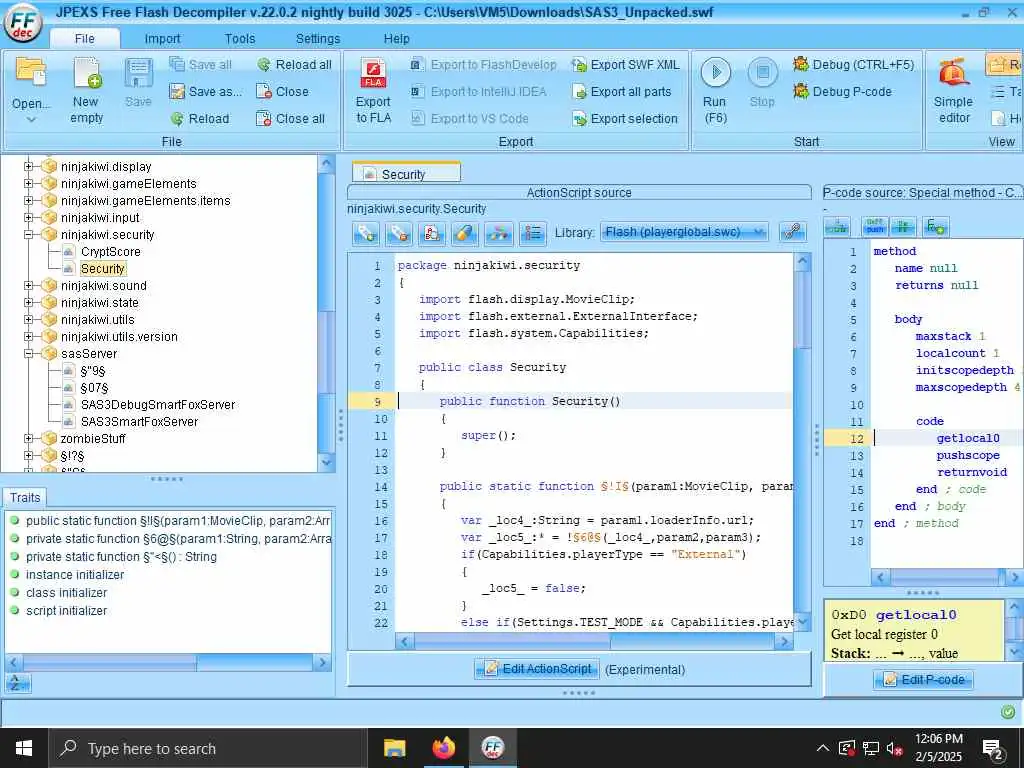Open the notification center icon
1024x768 pixels.
[994, 750]
